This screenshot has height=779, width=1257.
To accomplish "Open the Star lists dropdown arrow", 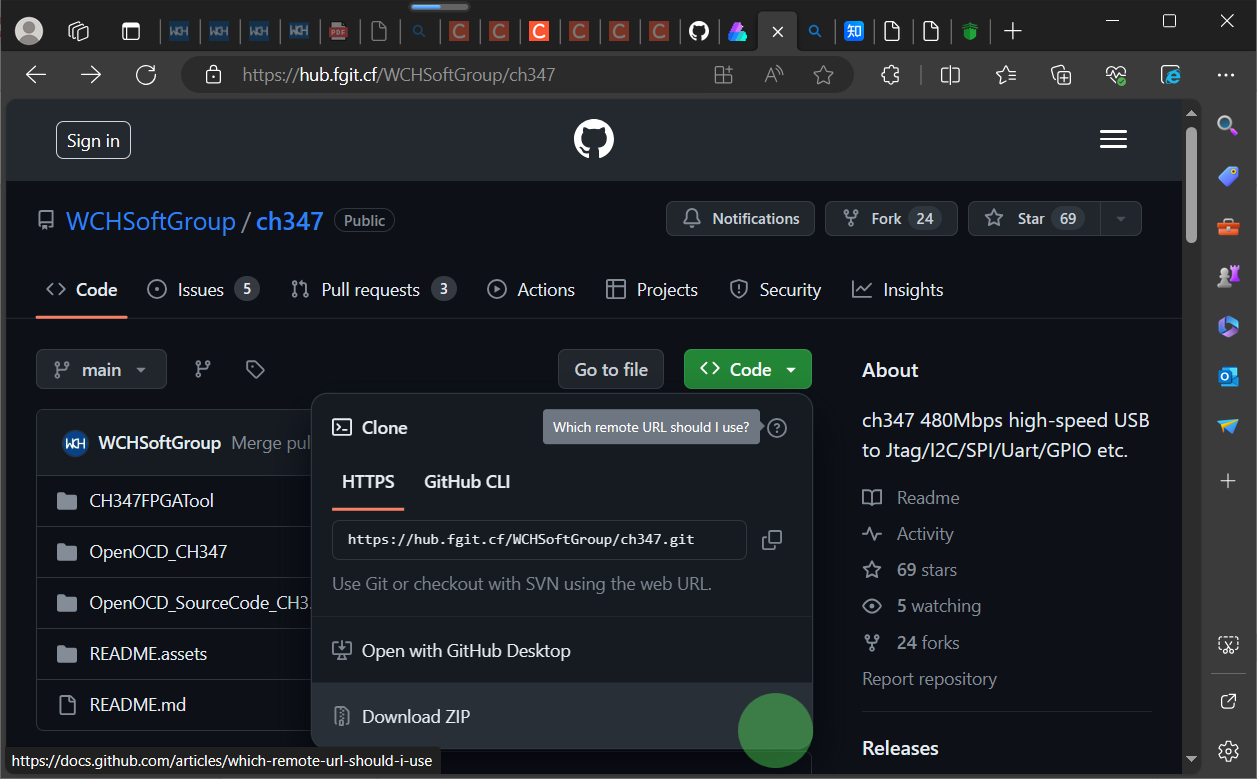I will (x=1121, y=219).
